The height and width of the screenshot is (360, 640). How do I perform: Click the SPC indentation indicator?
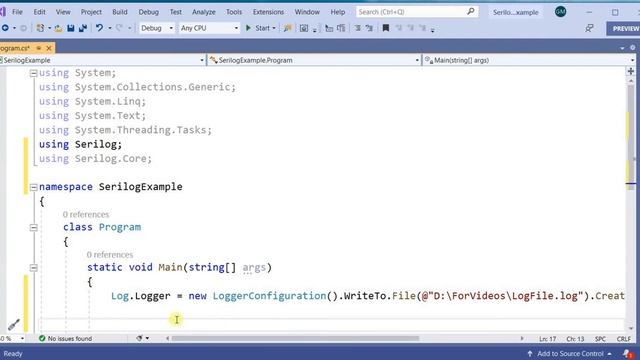(600, 339)
